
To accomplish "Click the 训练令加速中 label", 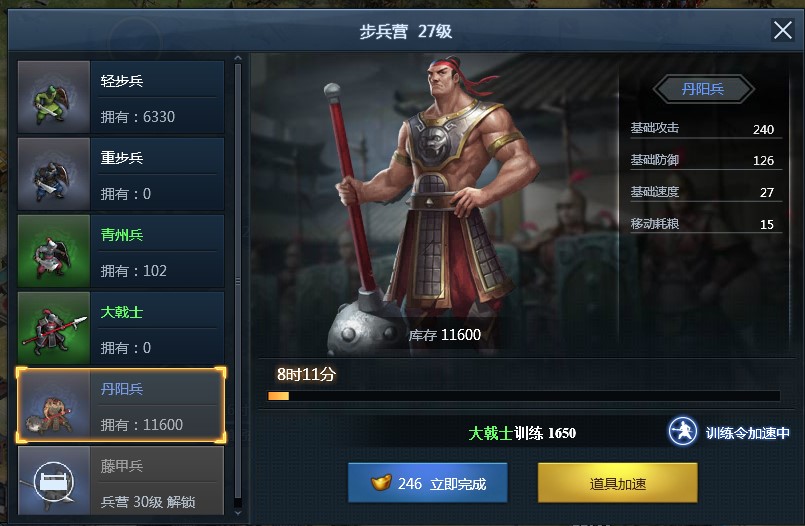I will (748, 433).
